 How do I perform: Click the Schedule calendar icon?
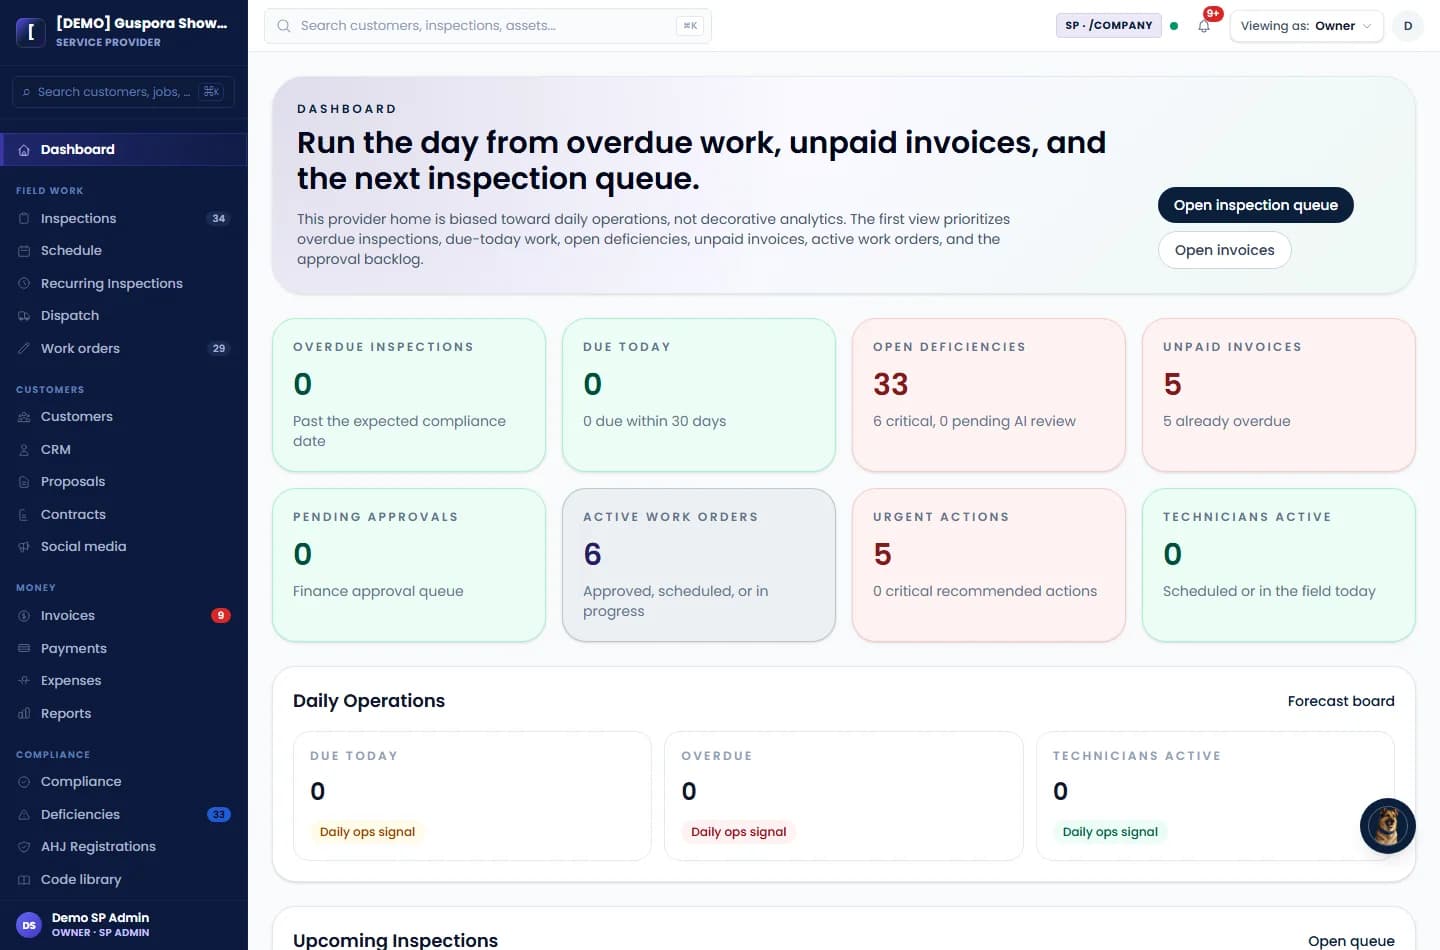[x=24, y=251]
